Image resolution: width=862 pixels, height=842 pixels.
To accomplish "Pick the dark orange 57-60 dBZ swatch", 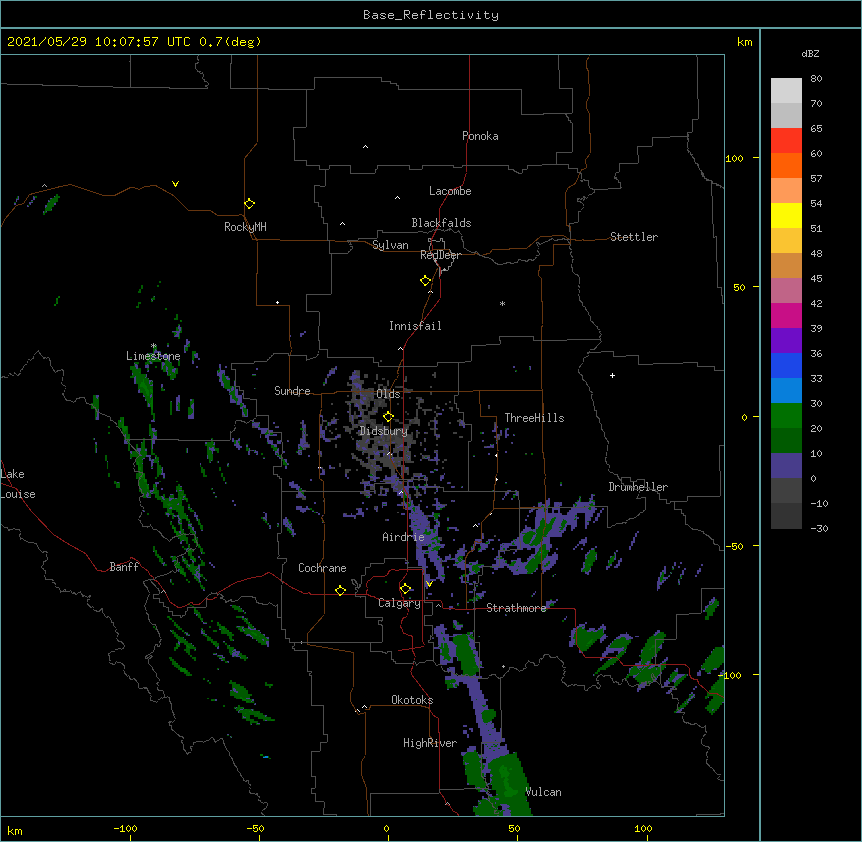I will [x=786, y=165].
